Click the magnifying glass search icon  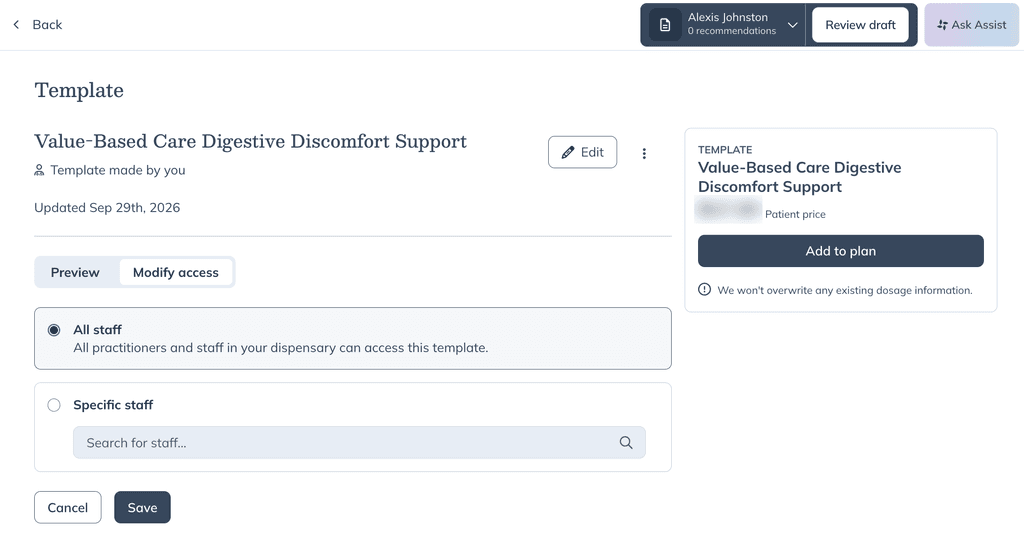click(x=626, y=443)
